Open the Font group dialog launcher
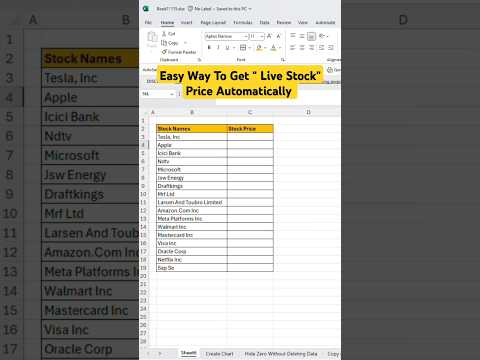Screen dimensions: 480x360 pyautogui.click(x=283, y=60)
